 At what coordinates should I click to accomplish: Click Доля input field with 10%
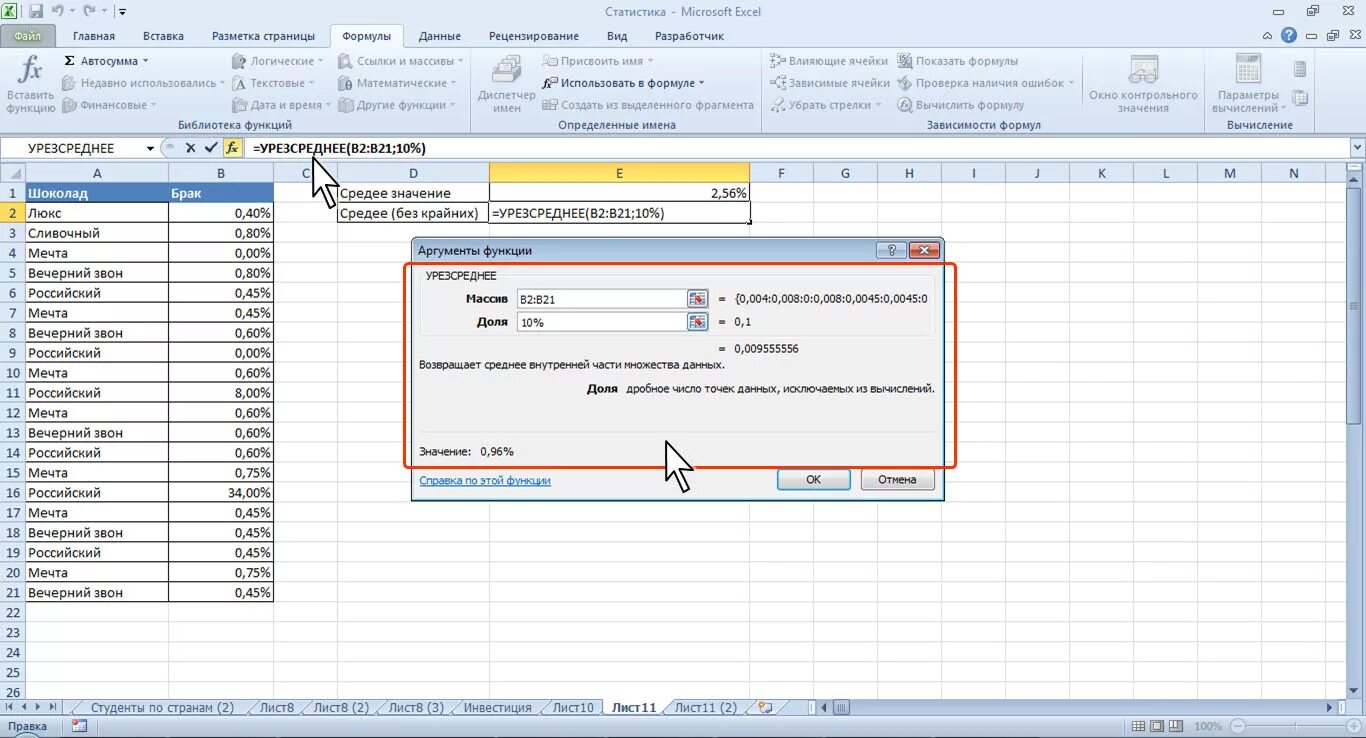[x=600, y=322]
